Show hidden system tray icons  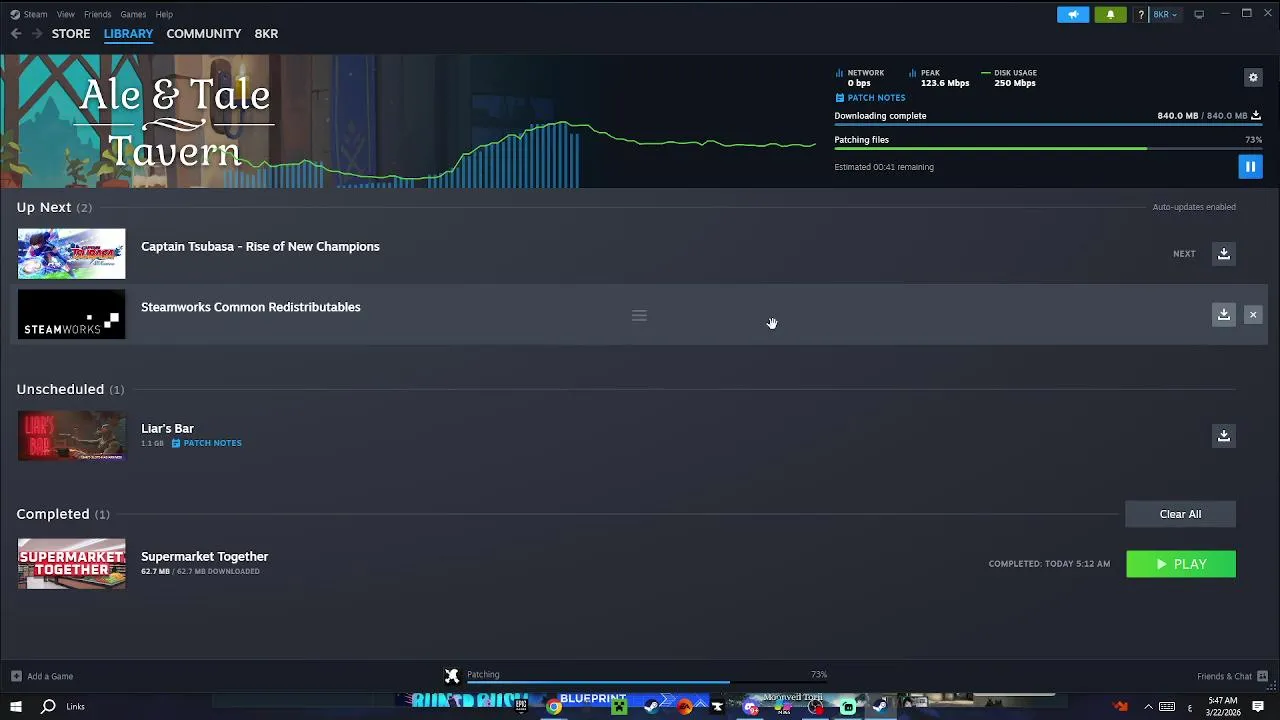[1148, 707]
